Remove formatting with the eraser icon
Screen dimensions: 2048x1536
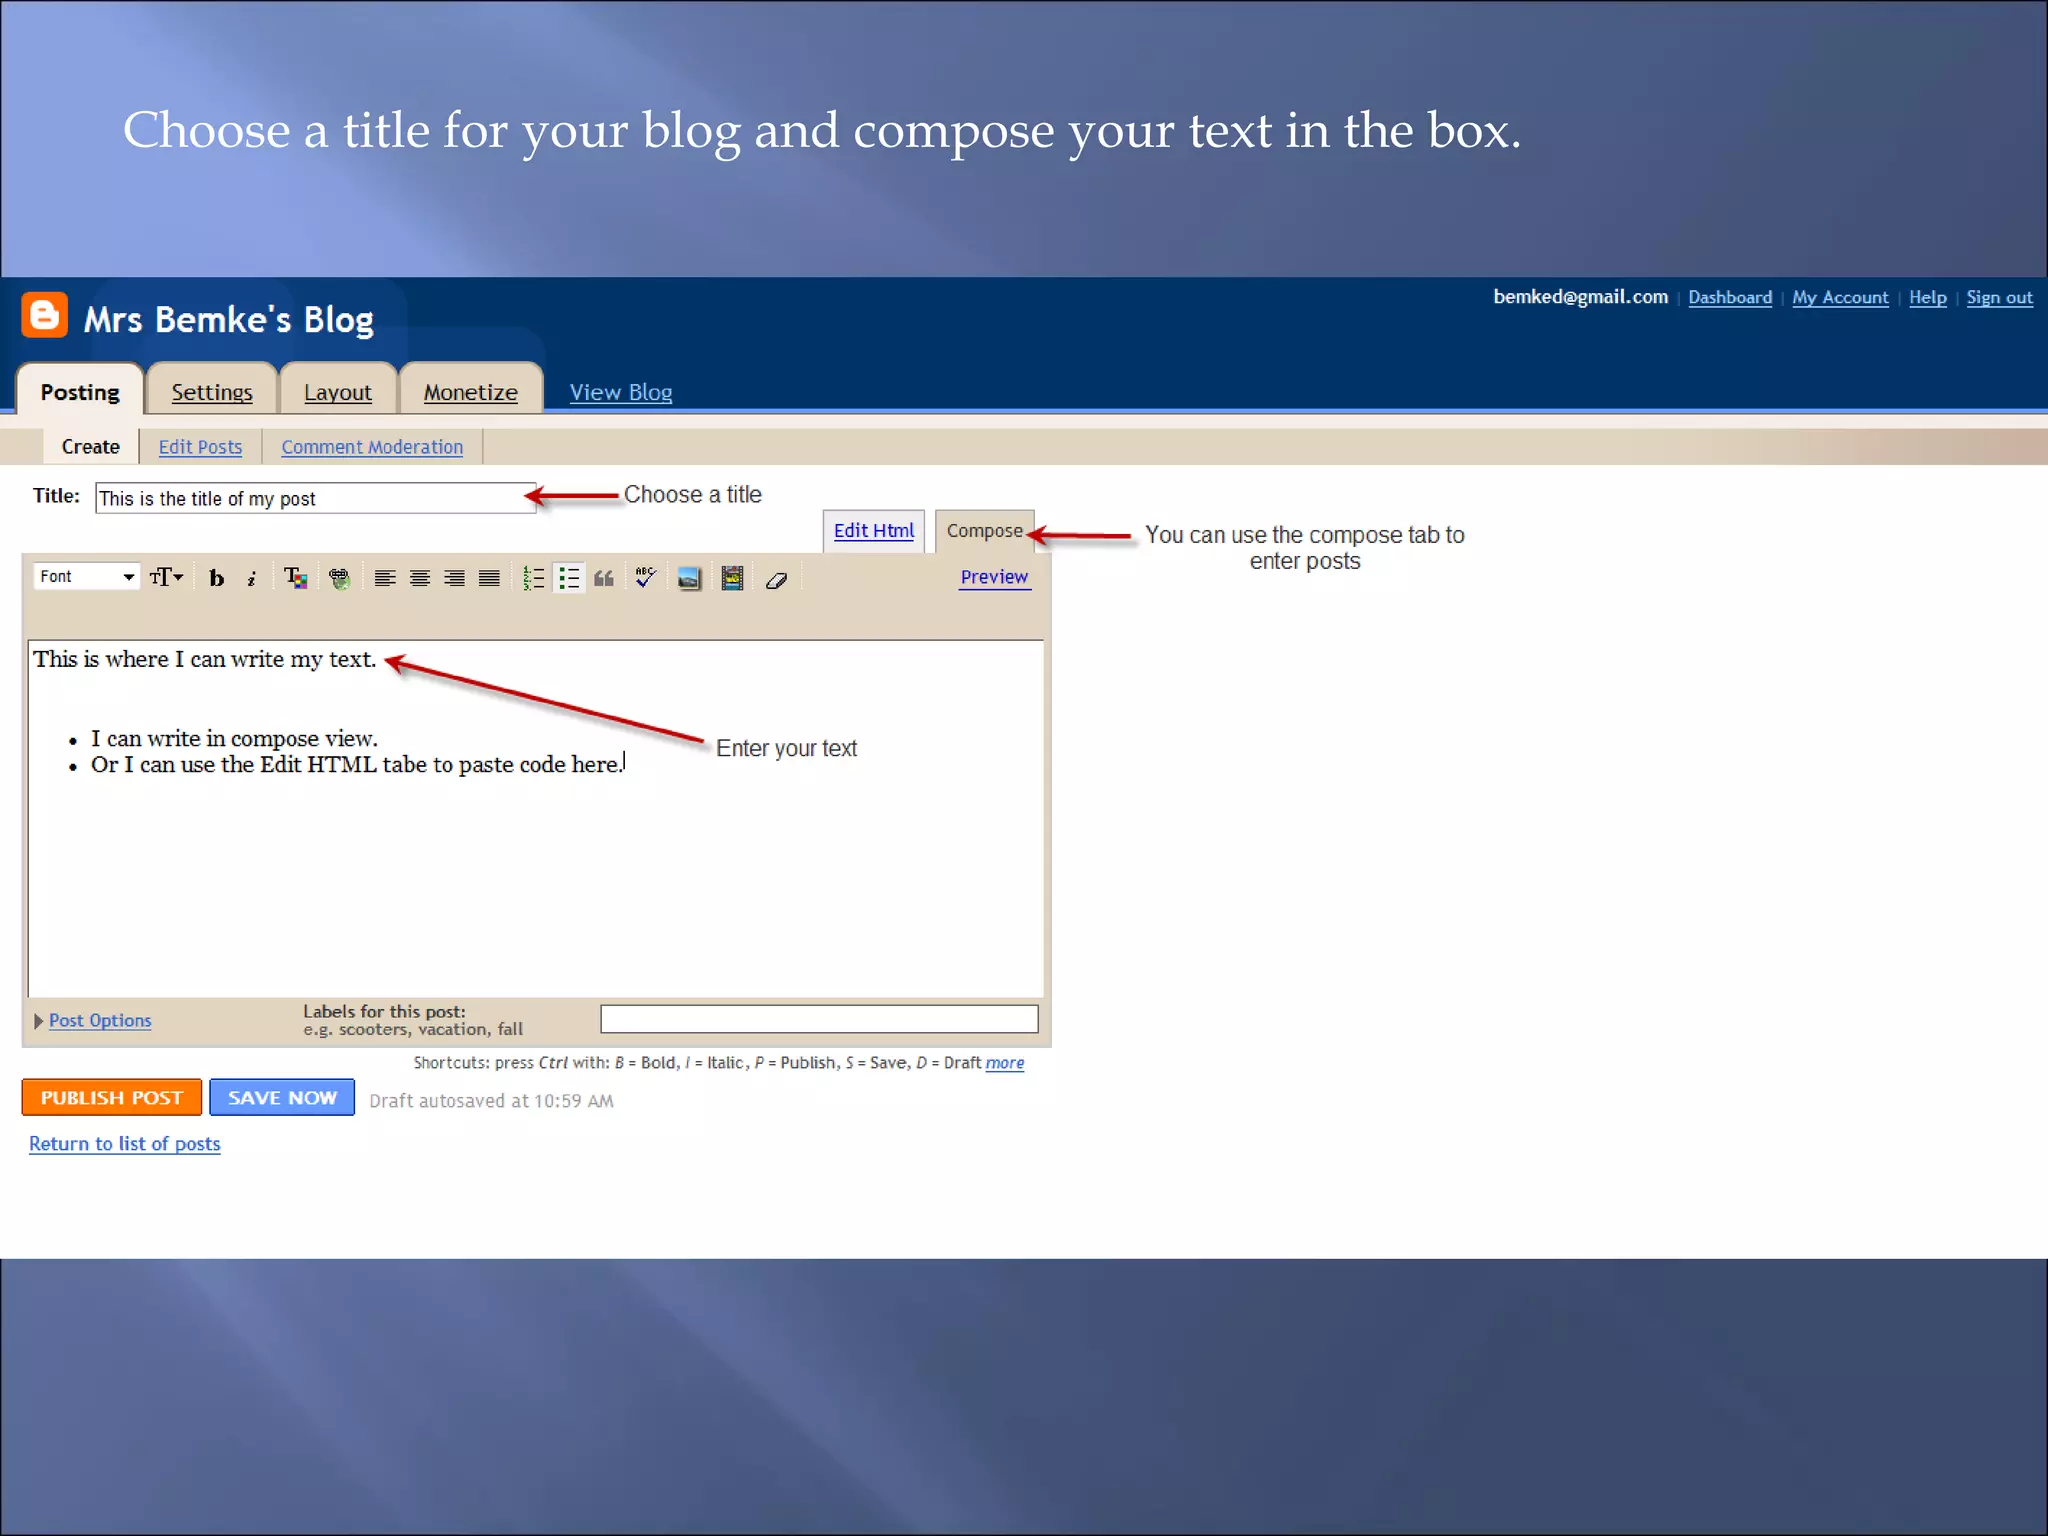point(776,579)
